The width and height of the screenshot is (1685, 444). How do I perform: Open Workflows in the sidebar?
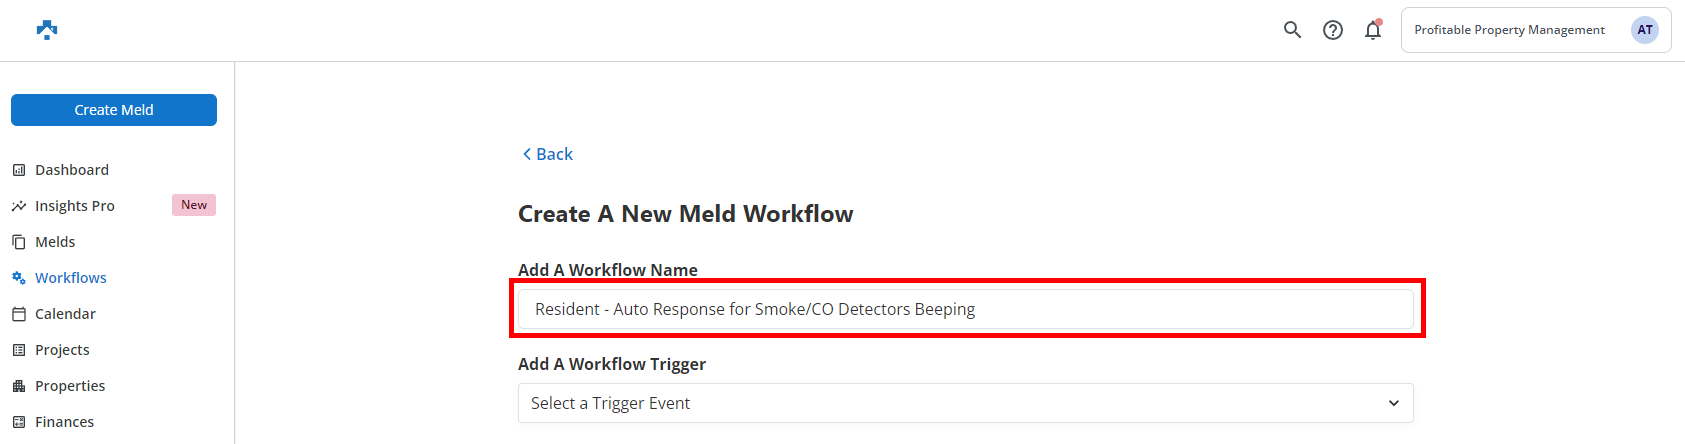[x=70, y=278]
